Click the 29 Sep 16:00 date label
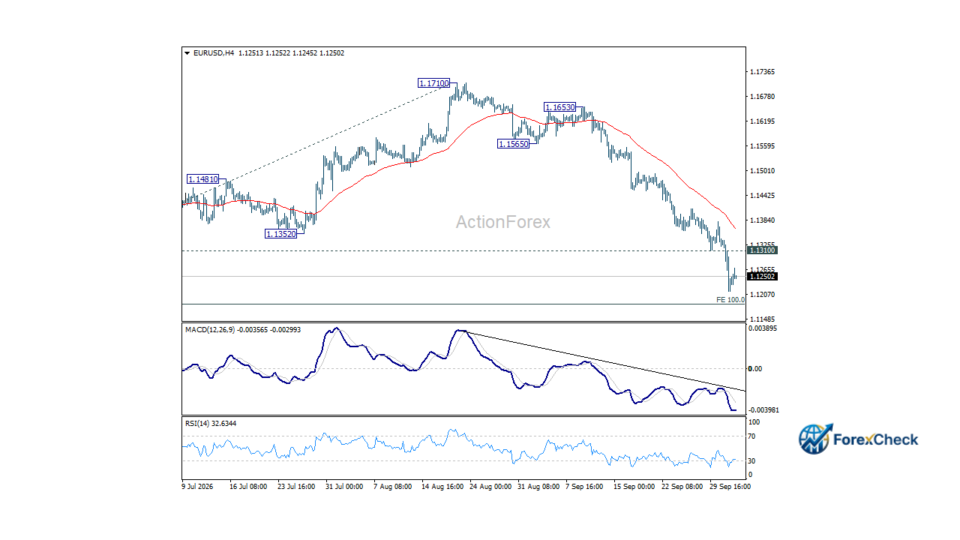The width and height of the screenshot is (960, 540). tap(730, 487)
